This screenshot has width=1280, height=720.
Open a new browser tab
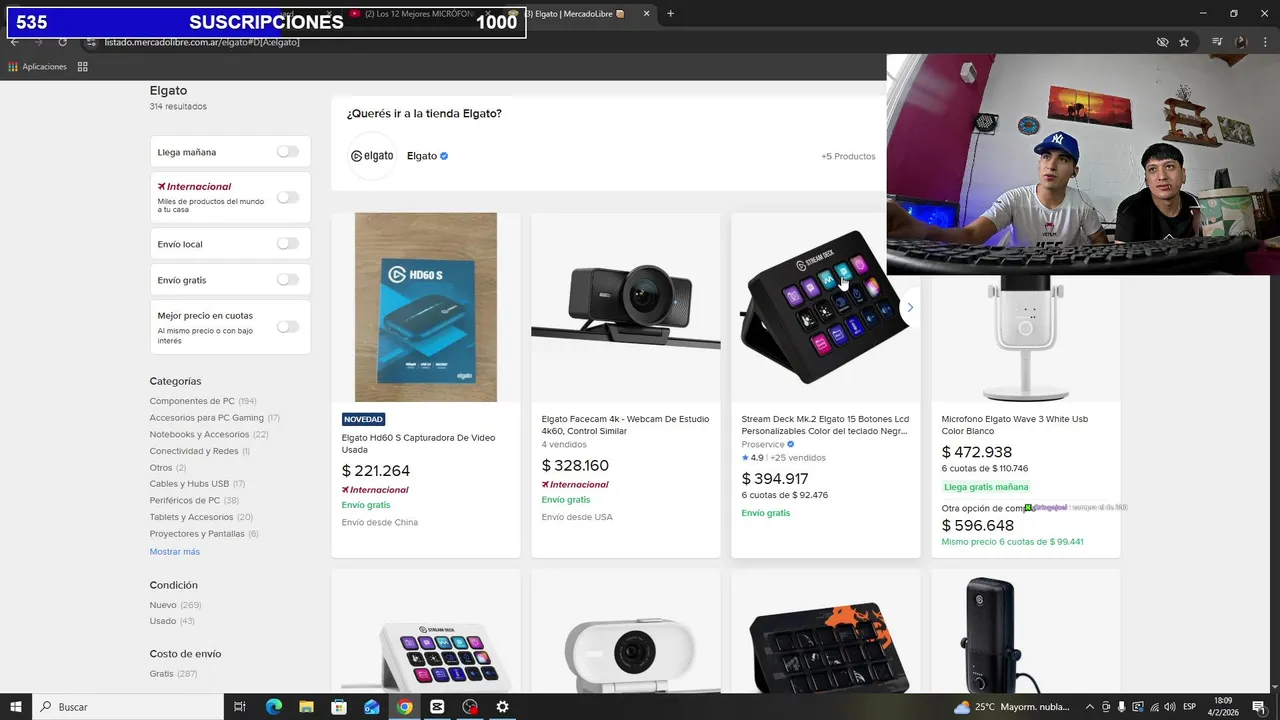pyautogui.click(x=670, y=14)
